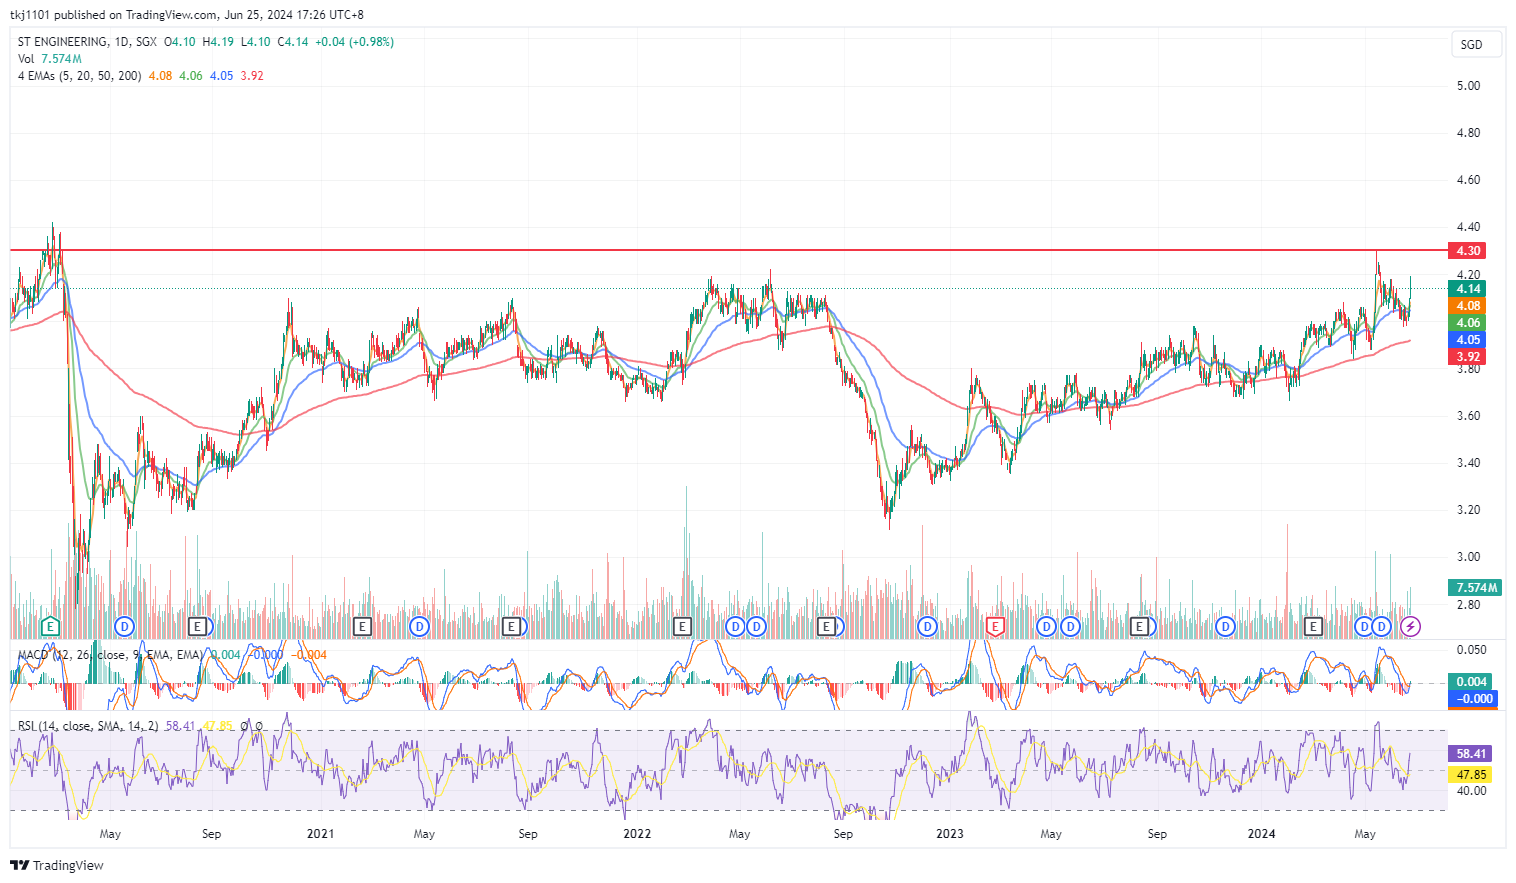
Task: Click the first dividend D marker near May 2024
Action: [1364, 627]
